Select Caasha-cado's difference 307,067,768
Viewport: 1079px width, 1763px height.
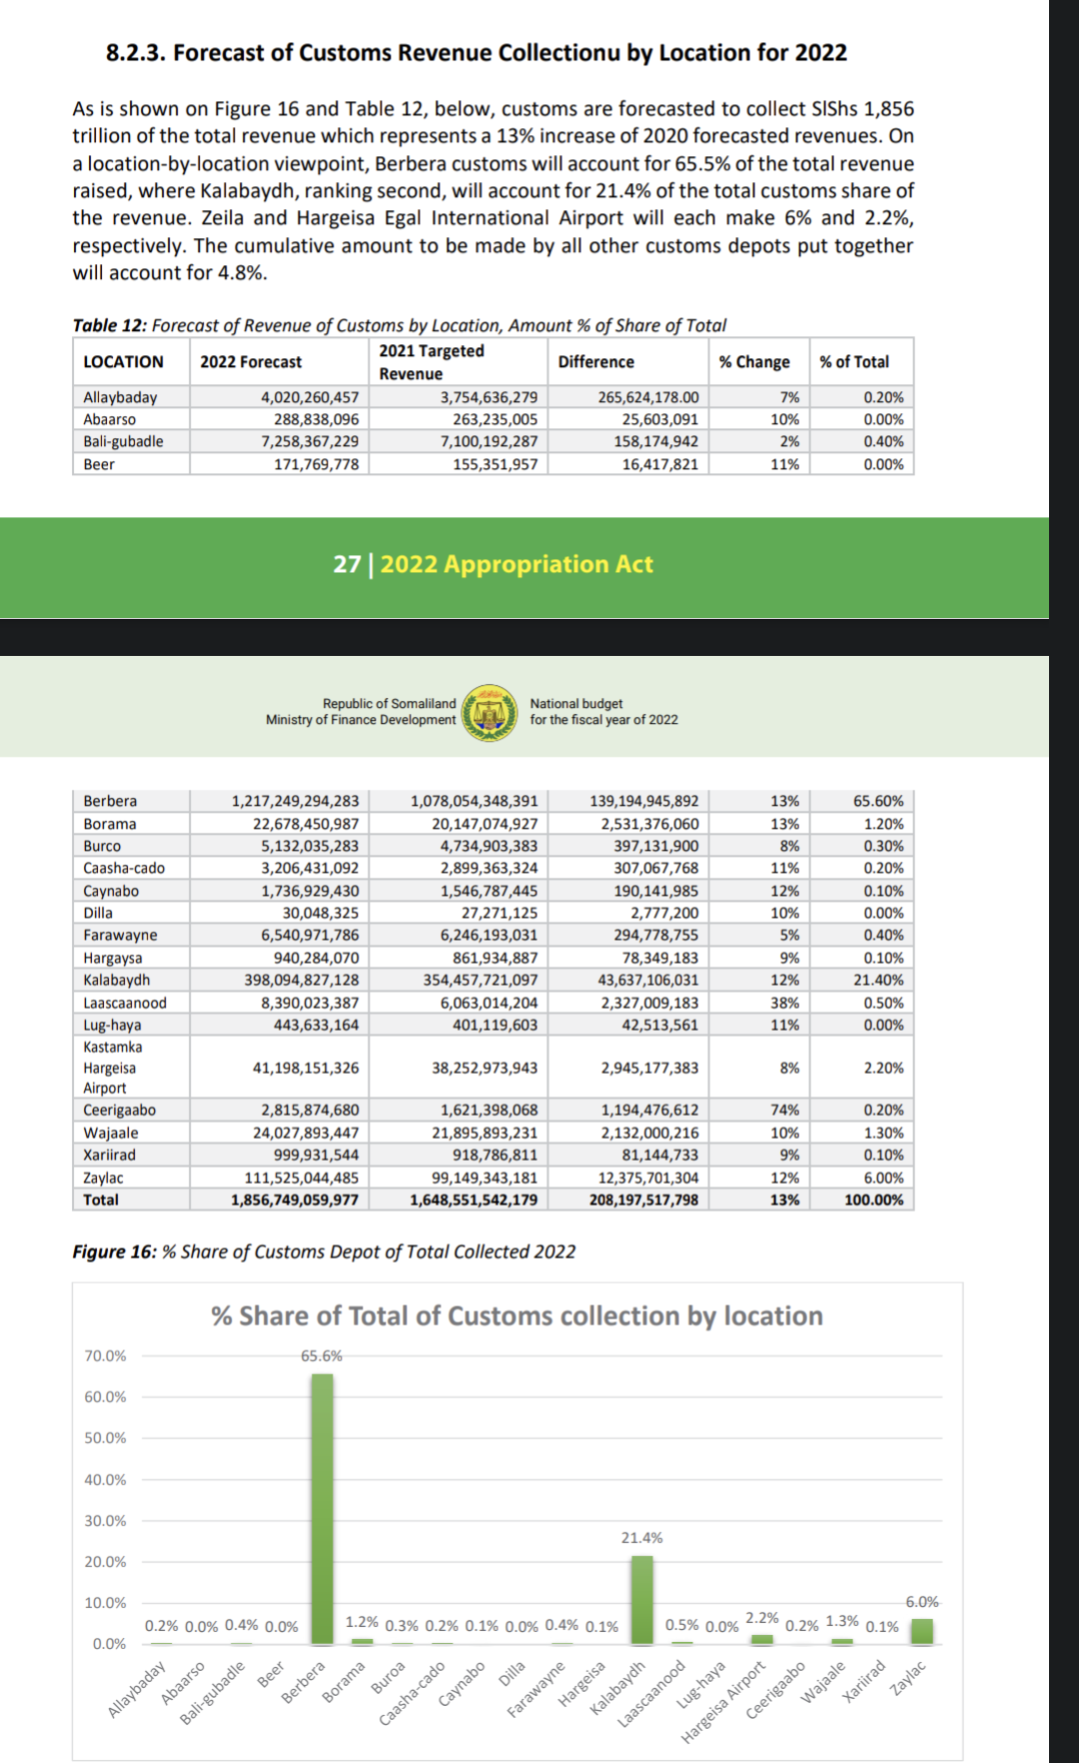pyautogui.click(x=656, y=868)
